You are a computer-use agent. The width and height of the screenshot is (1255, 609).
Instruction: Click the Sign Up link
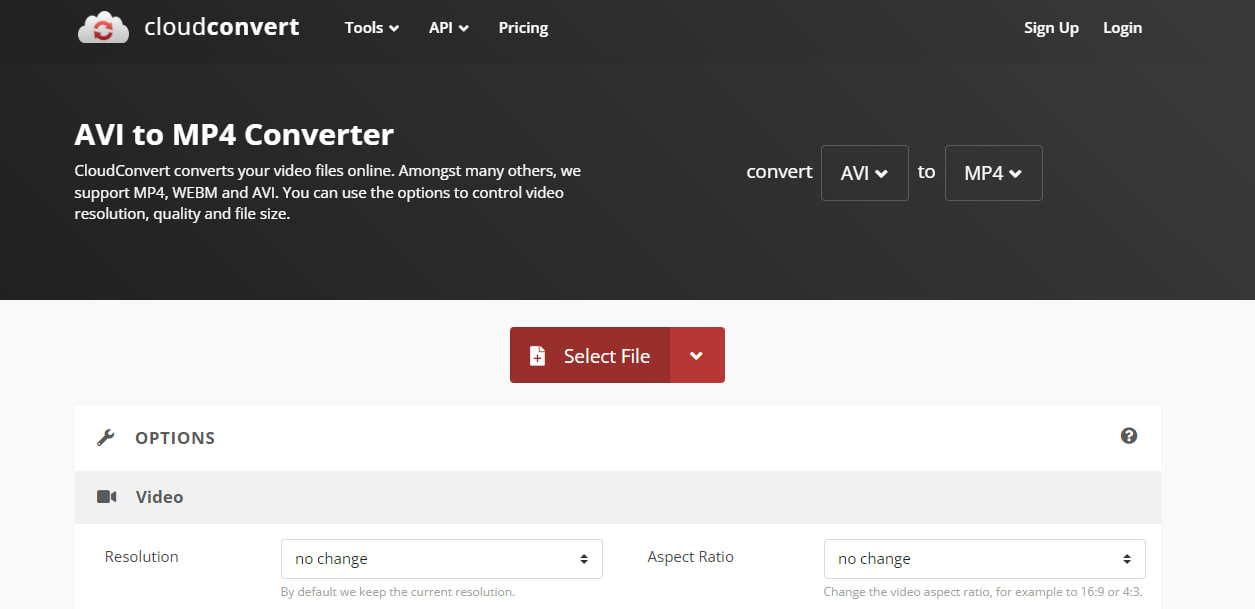click(x=1051, y=28)
